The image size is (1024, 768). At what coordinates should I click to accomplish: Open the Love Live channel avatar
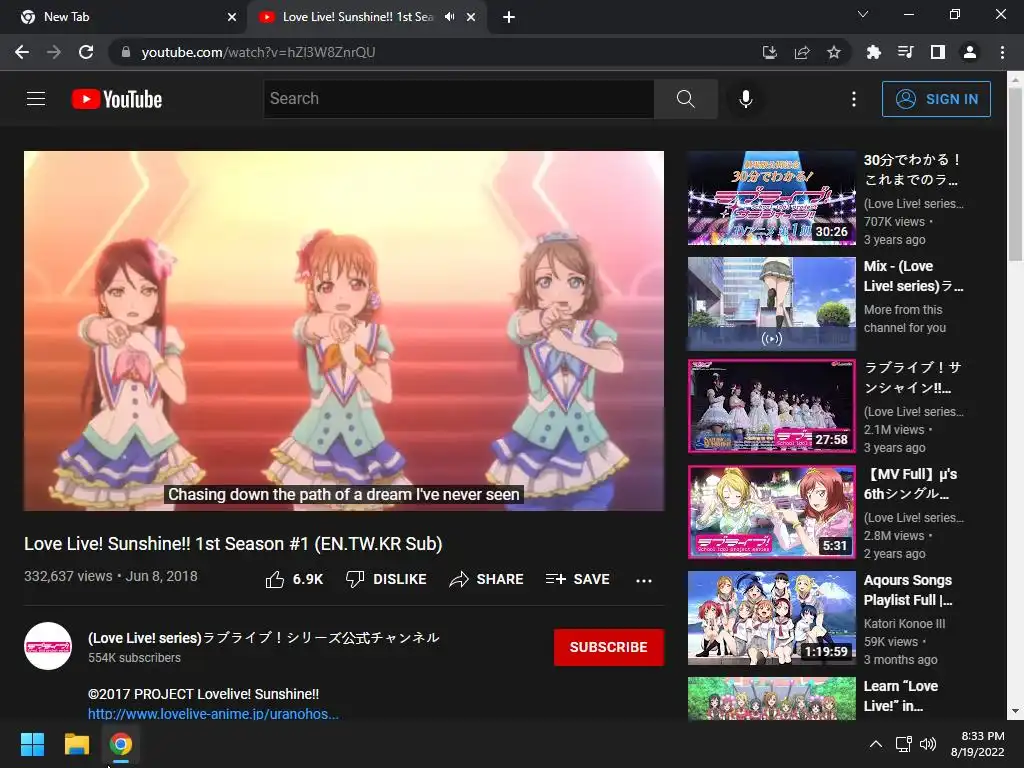click(48, 646)
